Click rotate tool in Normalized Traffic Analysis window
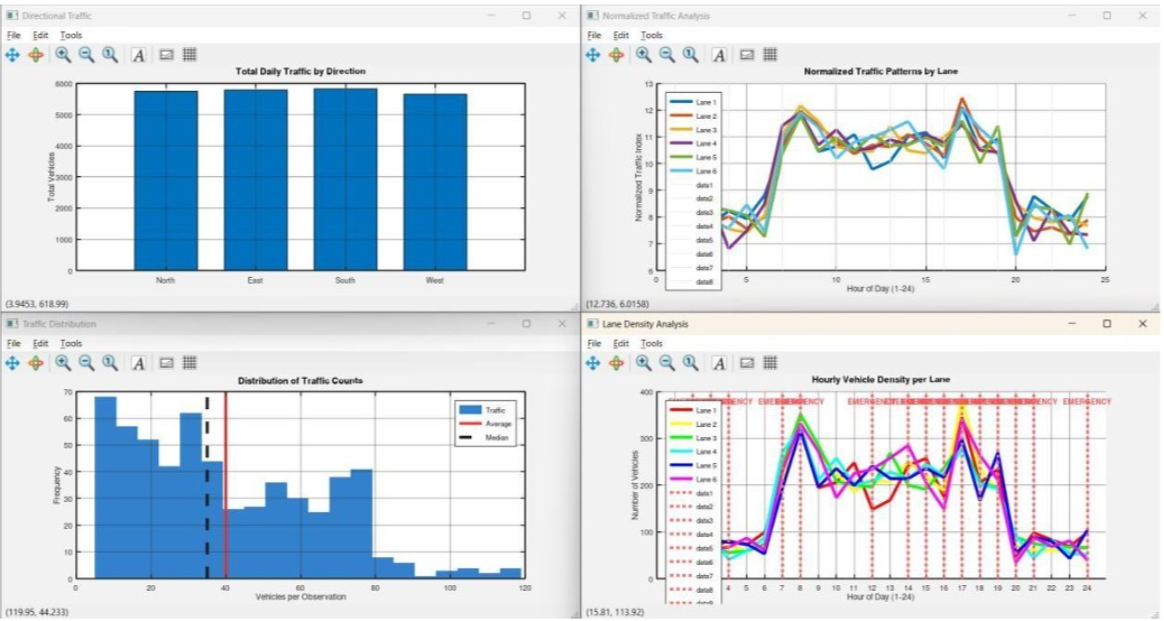Image resolution: width=1164 pixels, height=621 pixels. pyautogui.click(x=616, y=55)
